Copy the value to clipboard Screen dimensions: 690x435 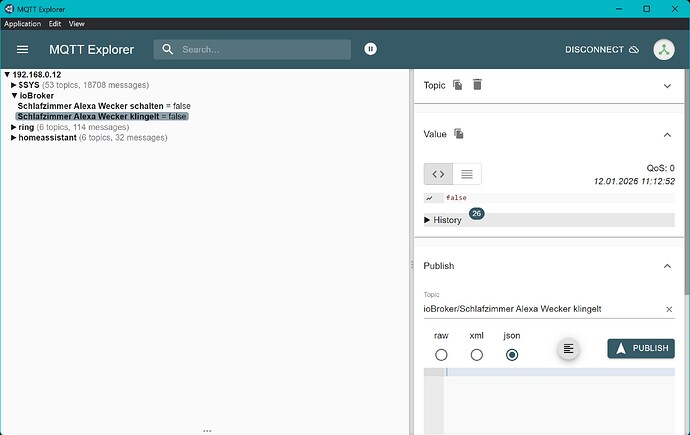click(459, 134)
